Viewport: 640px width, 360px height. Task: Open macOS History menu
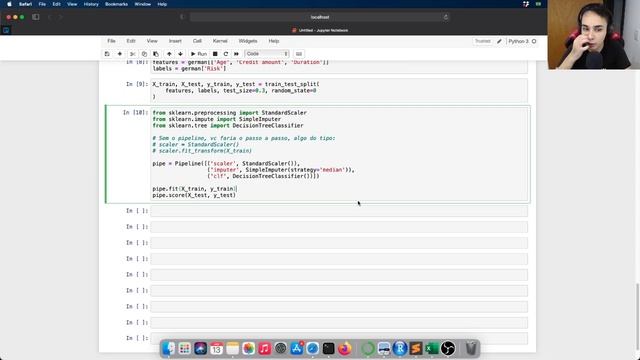91,4
